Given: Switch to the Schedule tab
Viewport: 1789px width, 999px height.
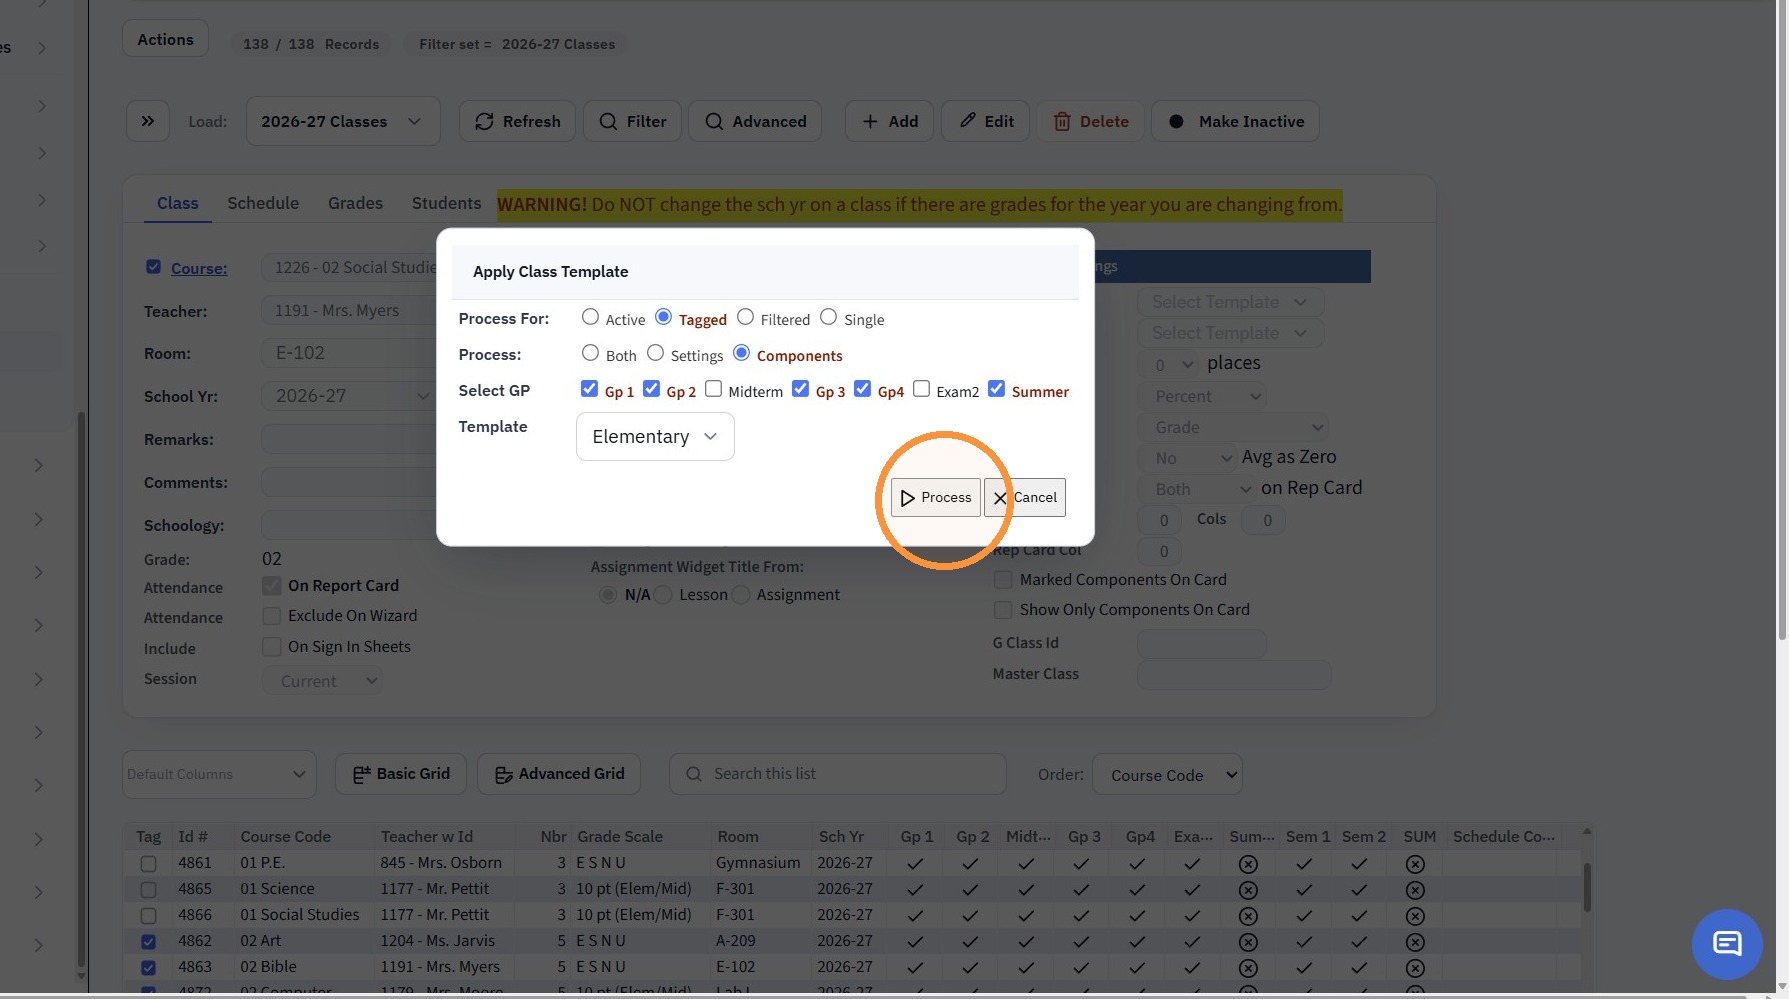Looking at the screenshot, I should (263, 203).
